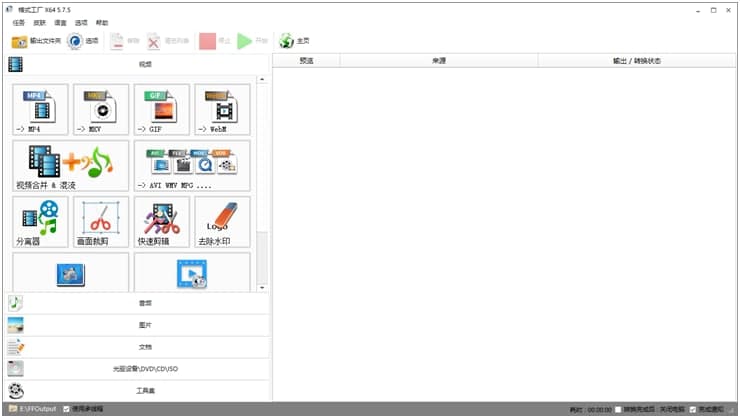
Task: Open the Help menu
Action: point(102,23)
